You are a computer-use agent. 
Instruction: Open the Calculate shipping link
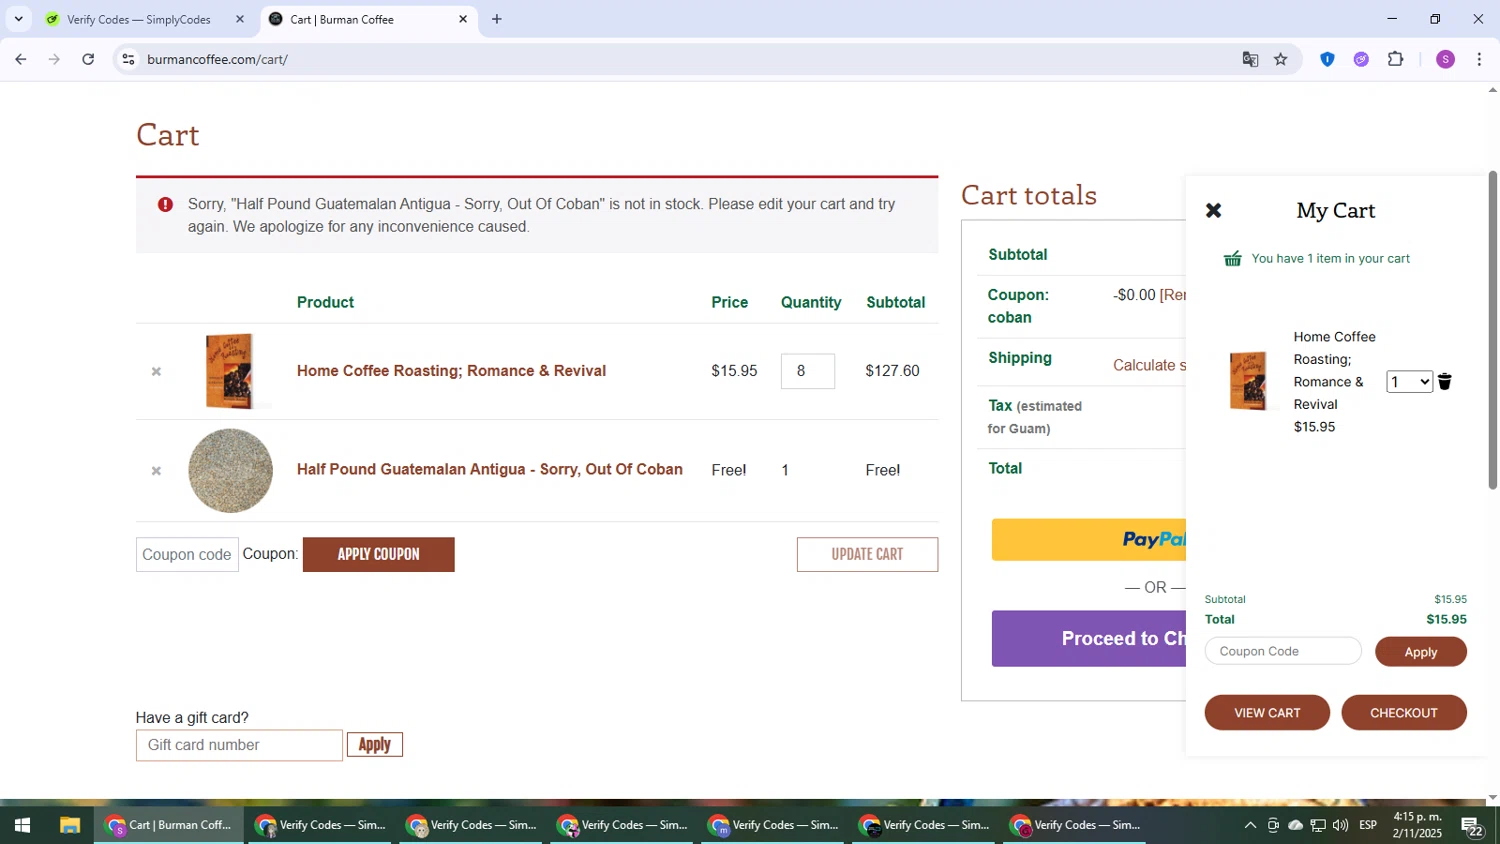[1149, 365]
